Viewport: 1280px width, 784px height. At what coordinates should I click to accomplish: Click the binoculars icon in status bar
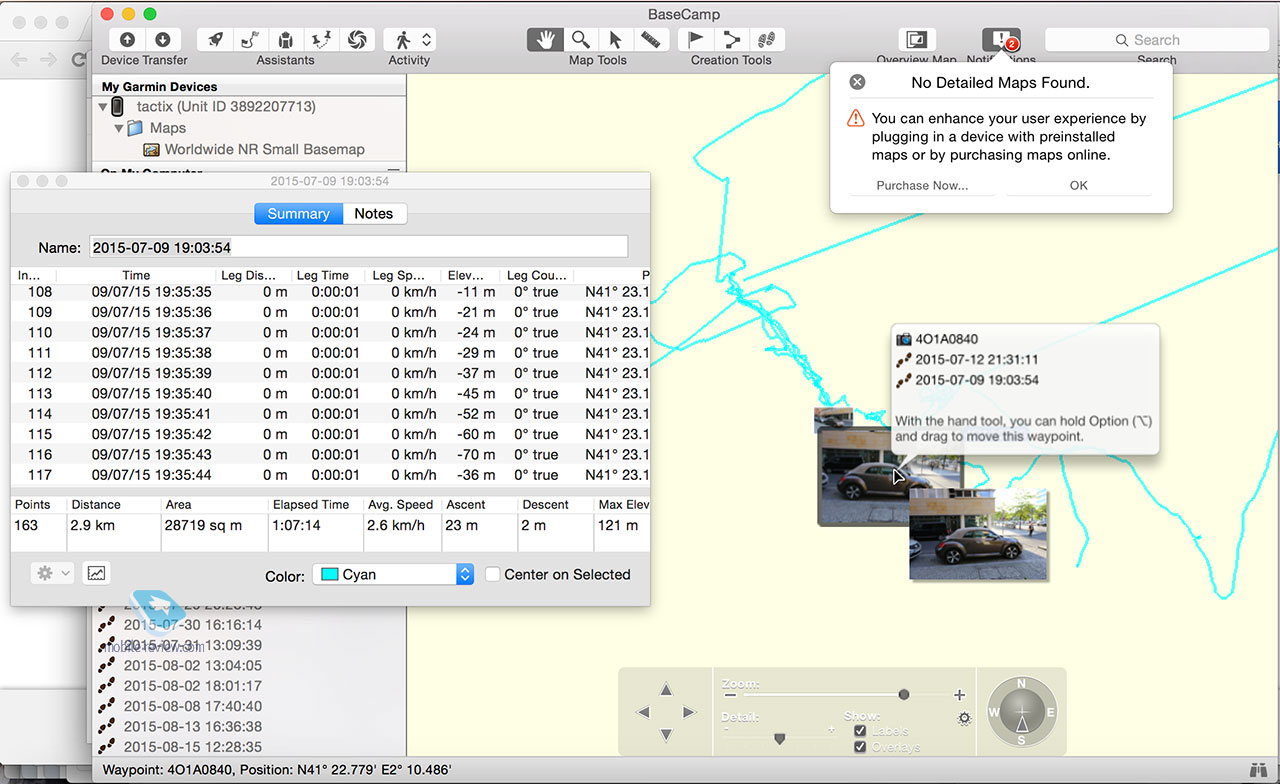(x=1258, y=770)
